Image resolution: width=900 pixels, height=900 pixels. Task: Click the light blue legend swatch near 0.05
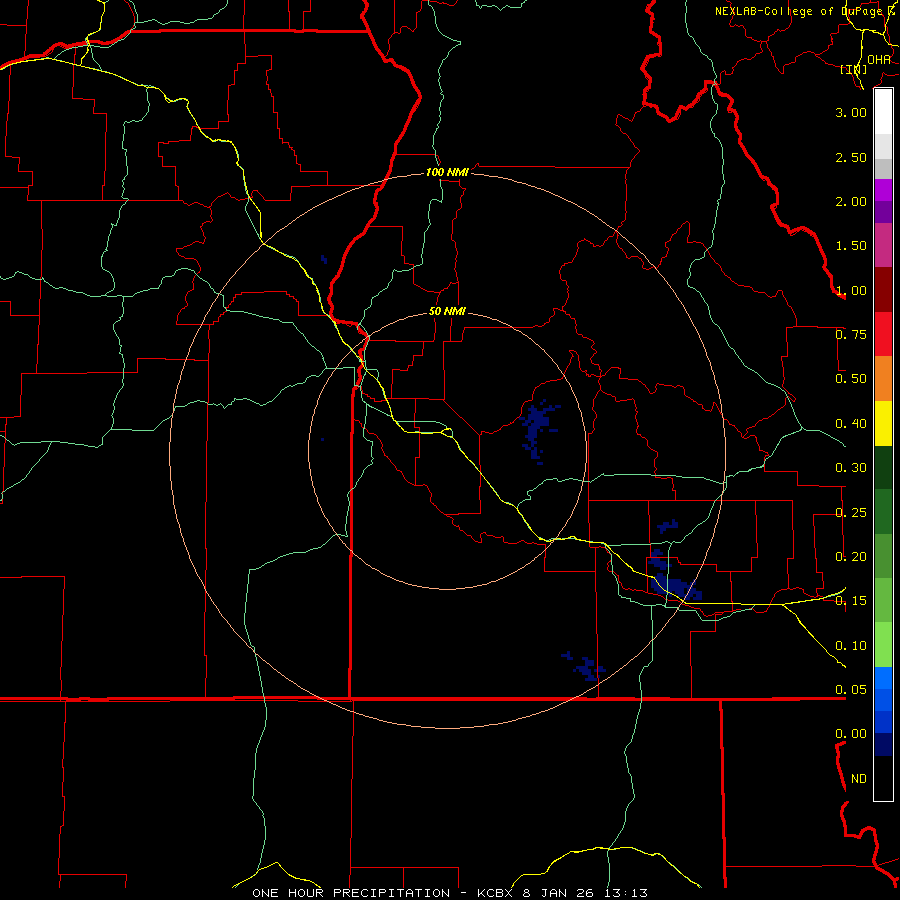point(883,678)
